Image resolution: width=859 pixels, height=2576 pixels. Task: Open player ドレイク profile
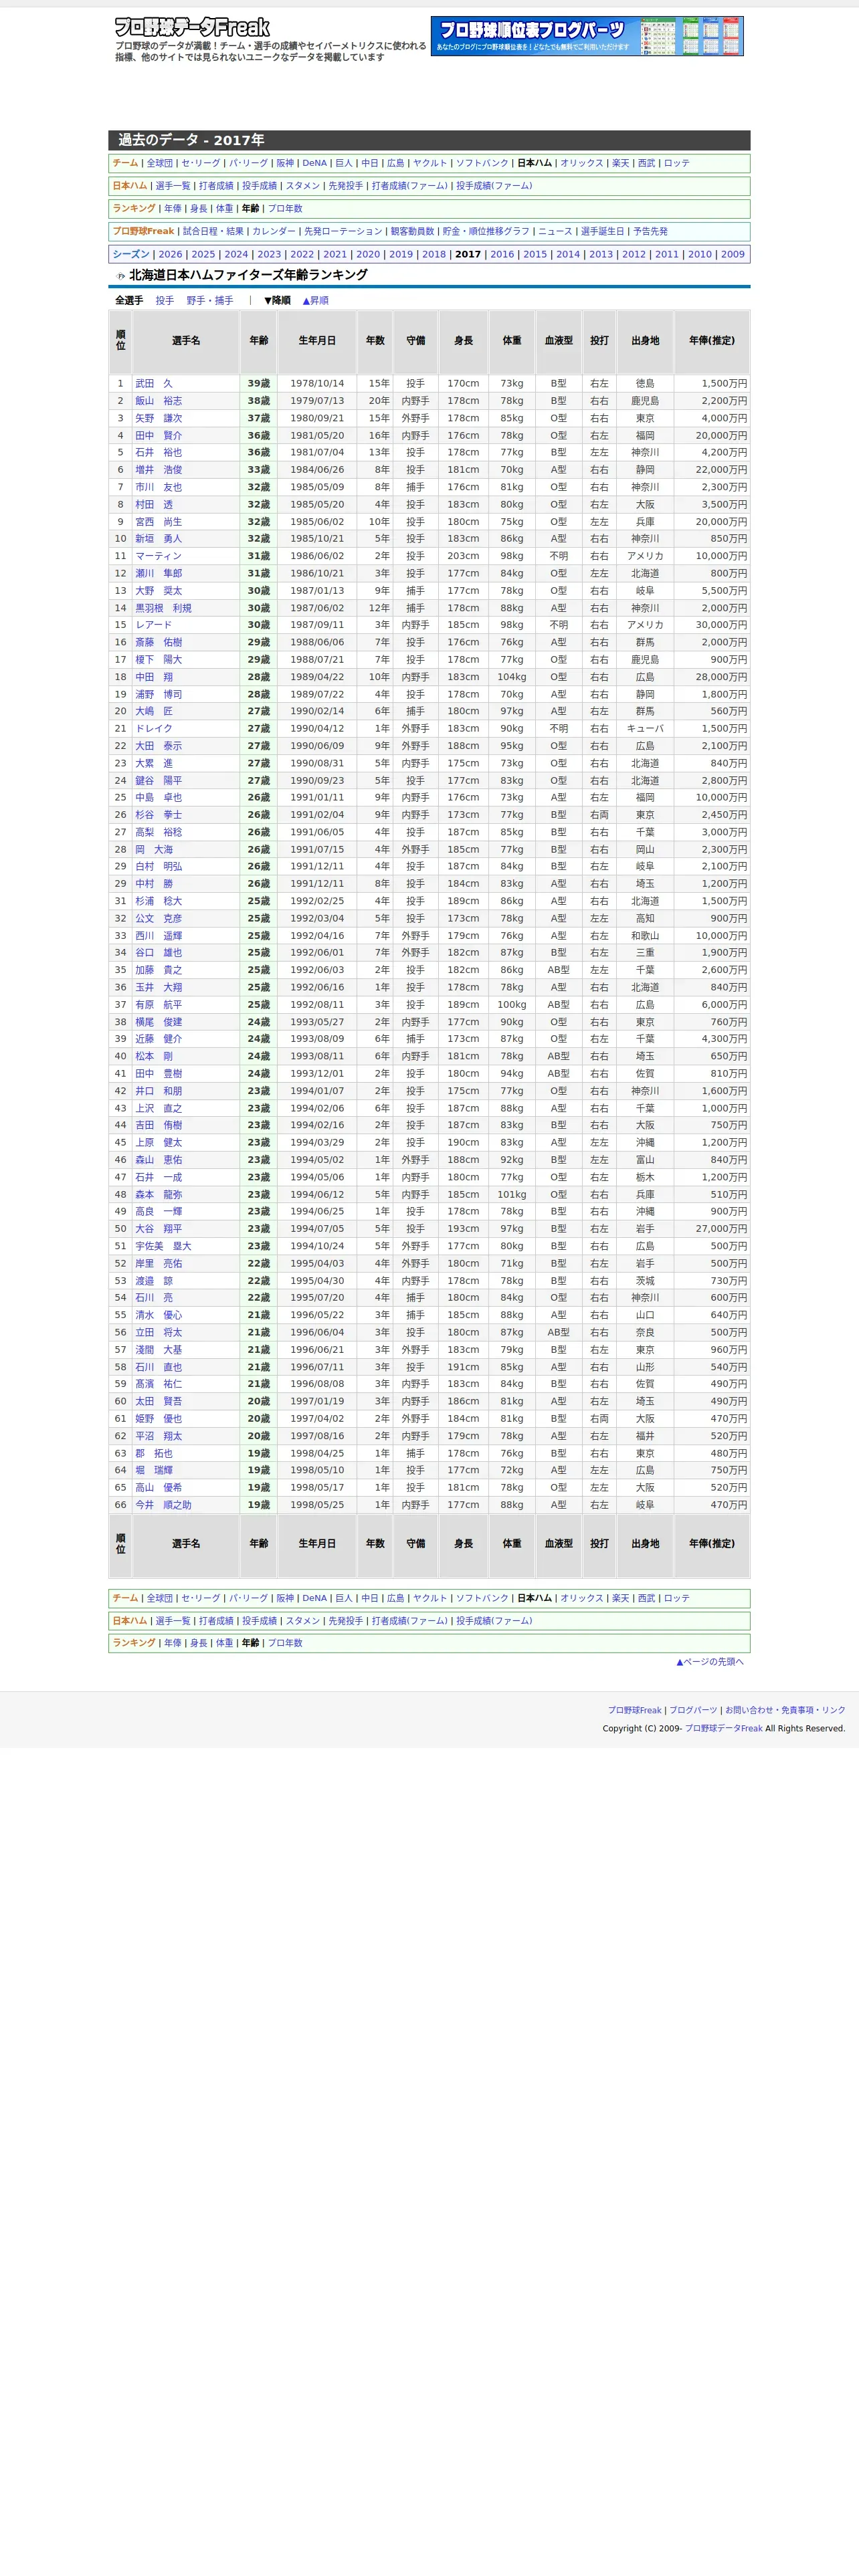coord(154,729)
